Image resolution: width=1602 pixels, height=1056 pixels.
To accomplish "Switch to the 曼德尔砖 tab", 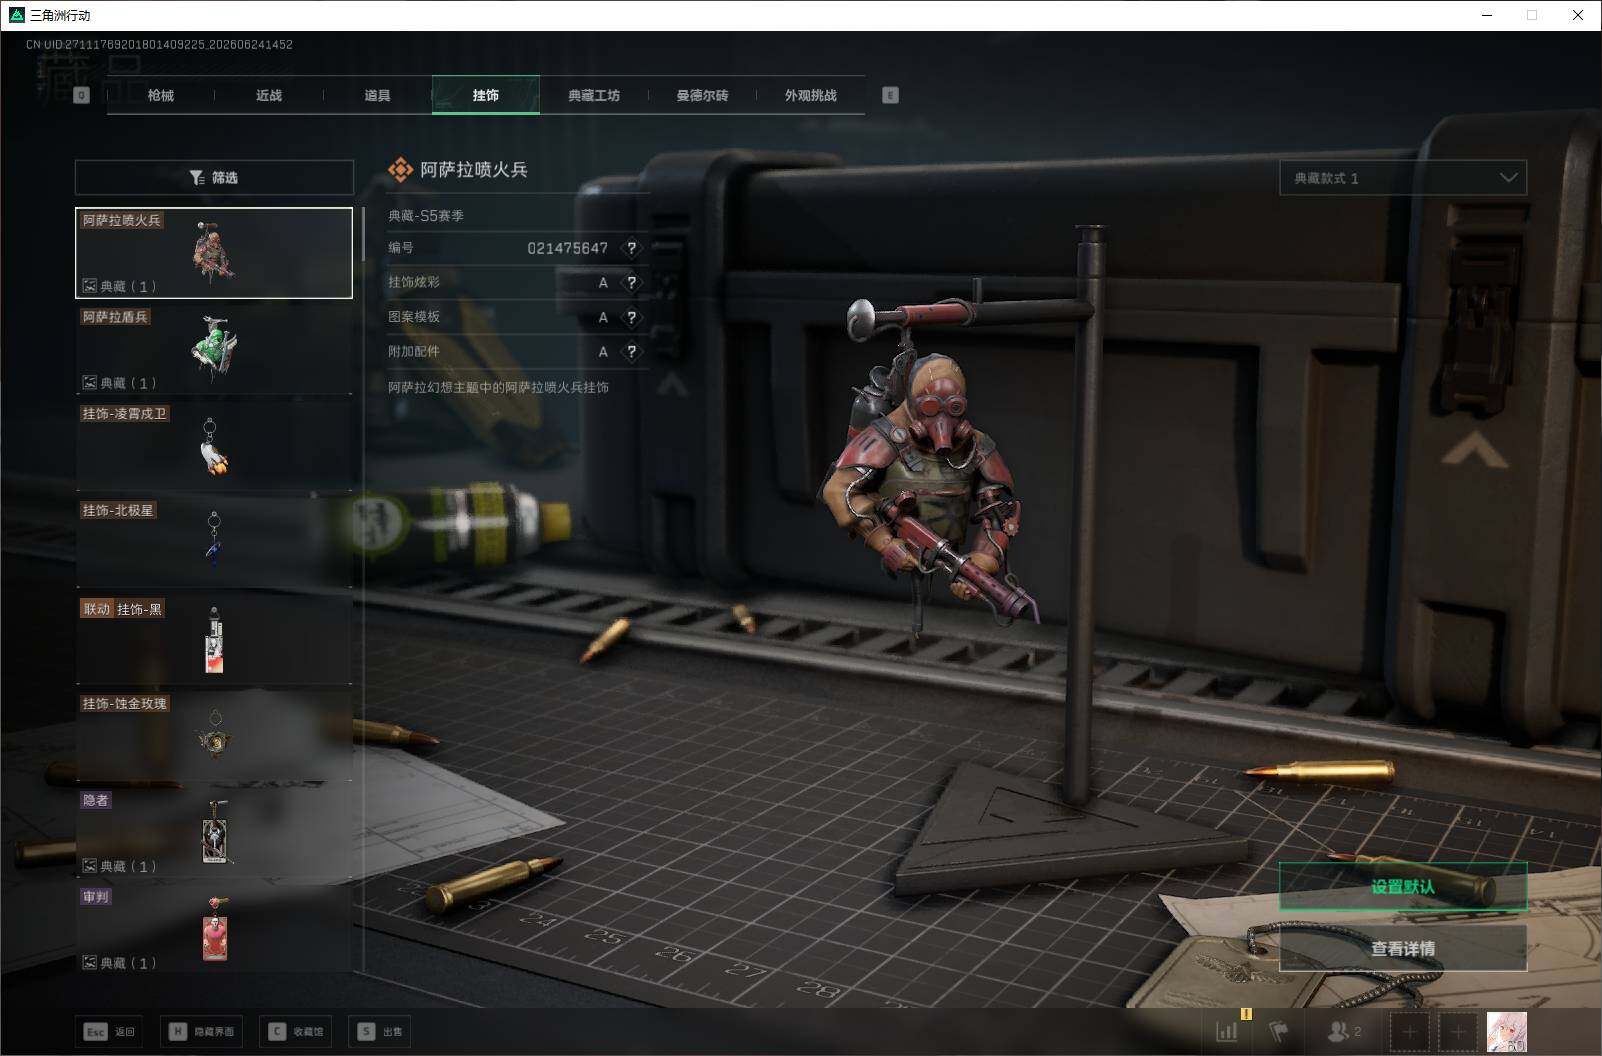I will tap(702, 95).
